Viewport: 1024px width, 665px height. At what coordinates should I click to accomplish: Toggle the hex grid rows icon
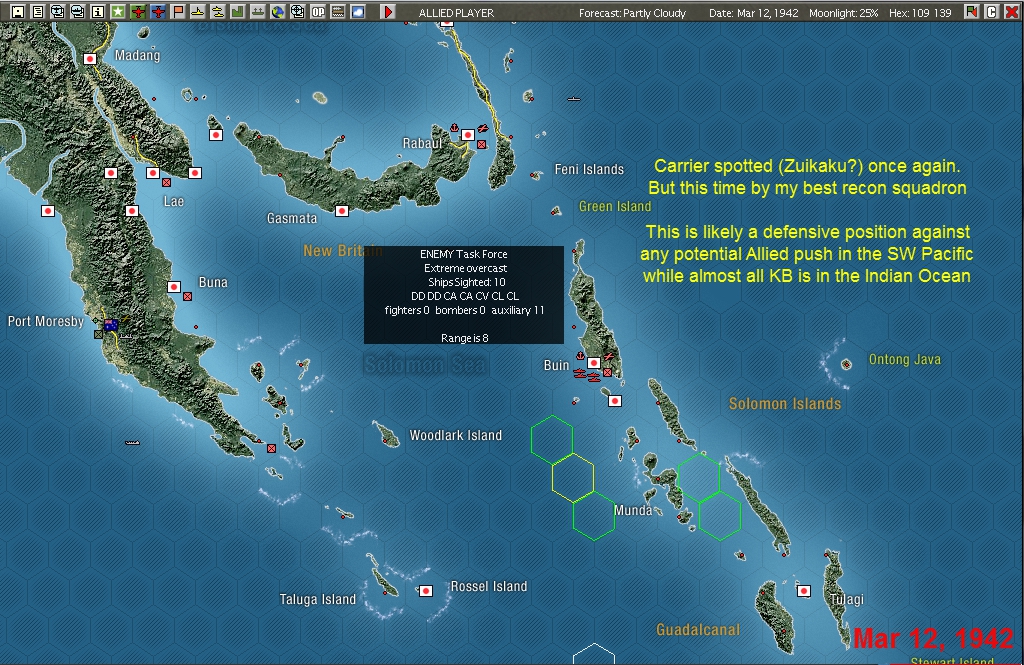(338, 12)
